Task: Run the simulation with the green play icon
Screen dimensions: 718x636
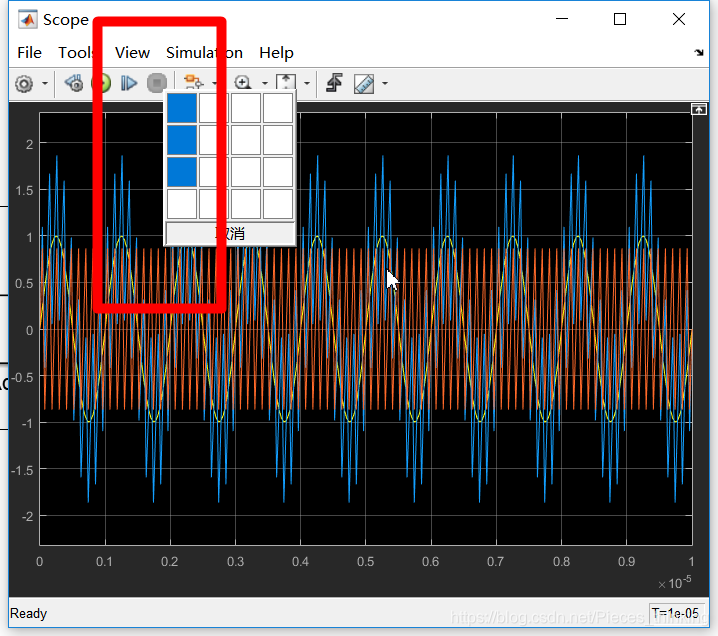Action: tap(102, 83)
